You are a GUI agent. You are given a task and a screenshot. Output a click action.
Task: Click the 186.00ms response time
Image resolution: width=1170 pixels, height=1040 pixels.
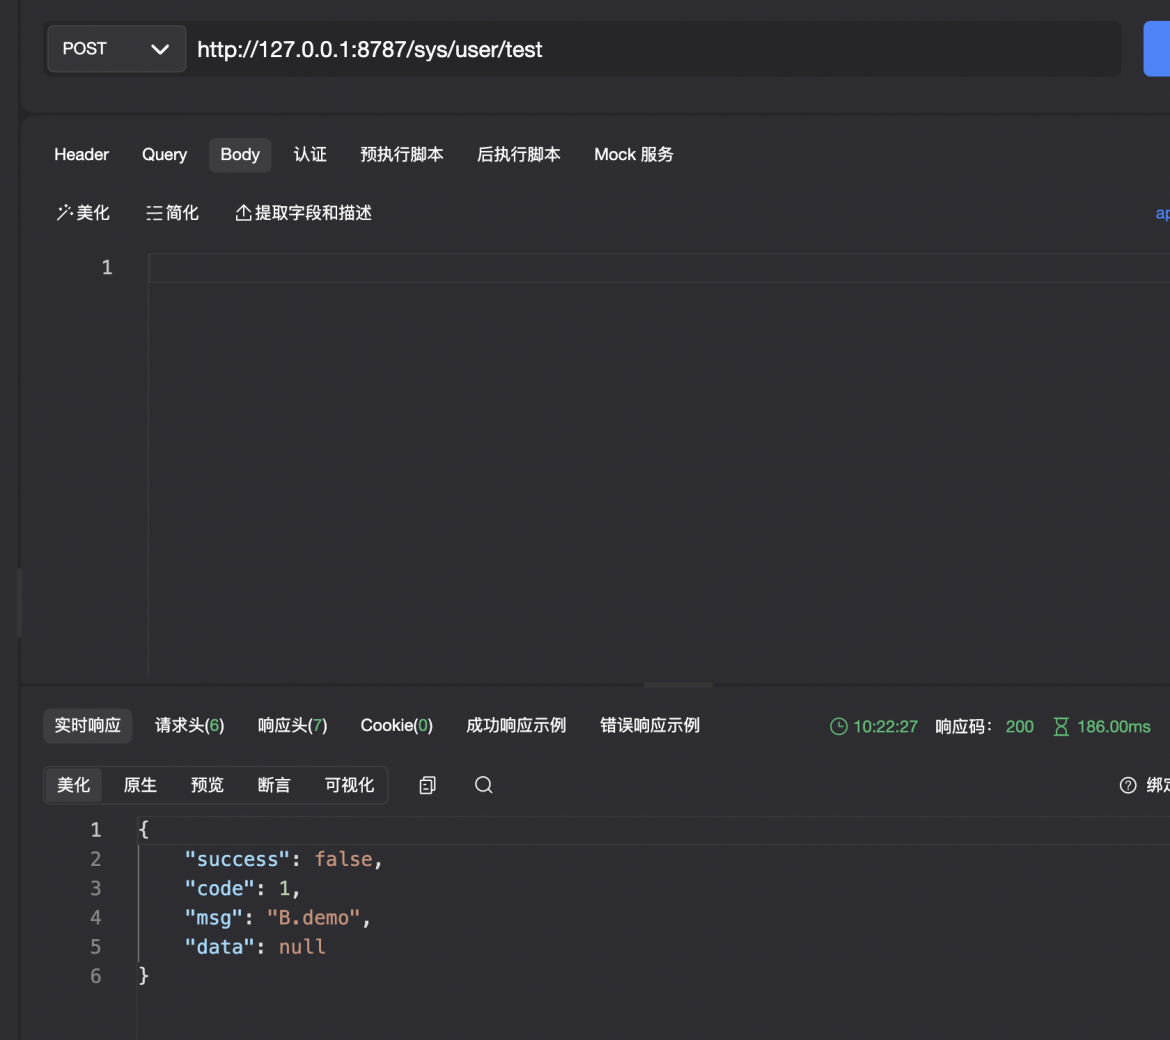click(x=1113, y=727)
